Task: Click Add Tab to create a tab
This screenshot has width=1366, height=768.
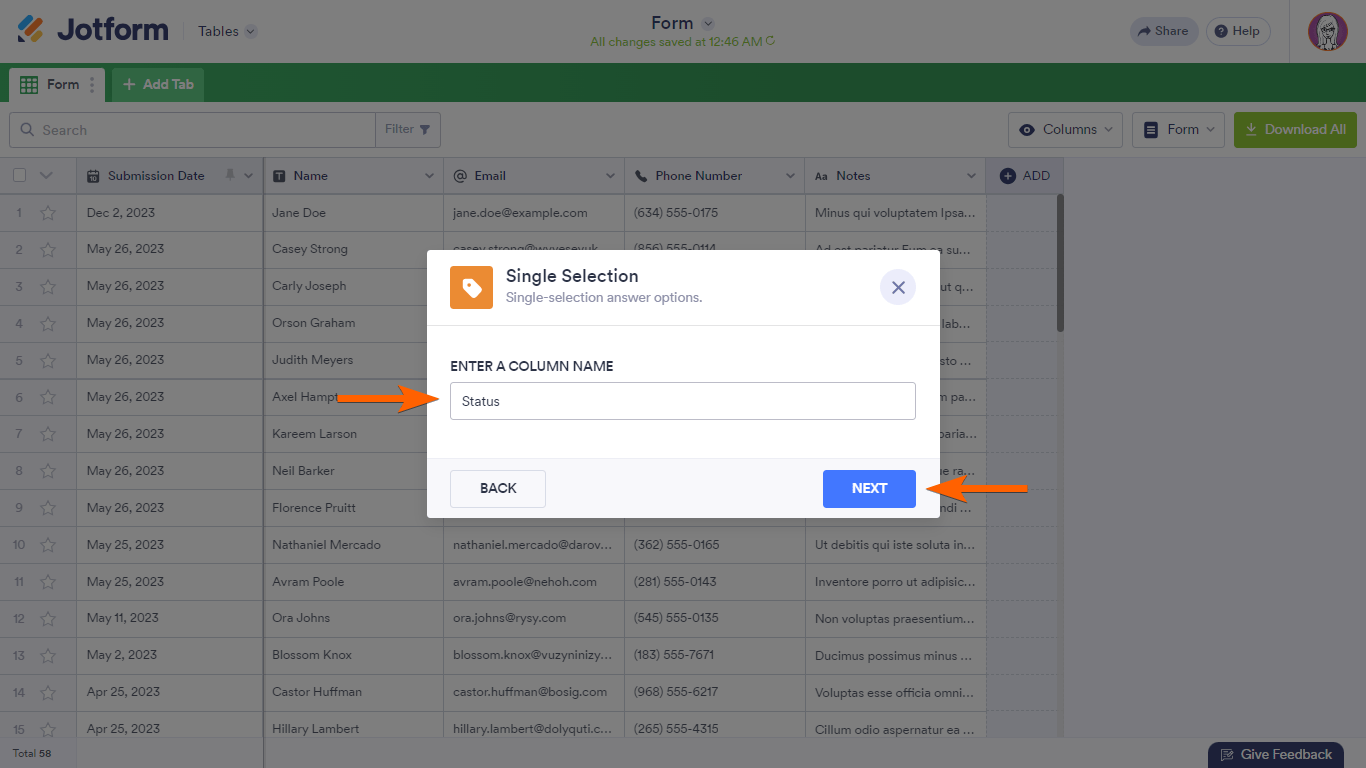Action: [156, 84]
